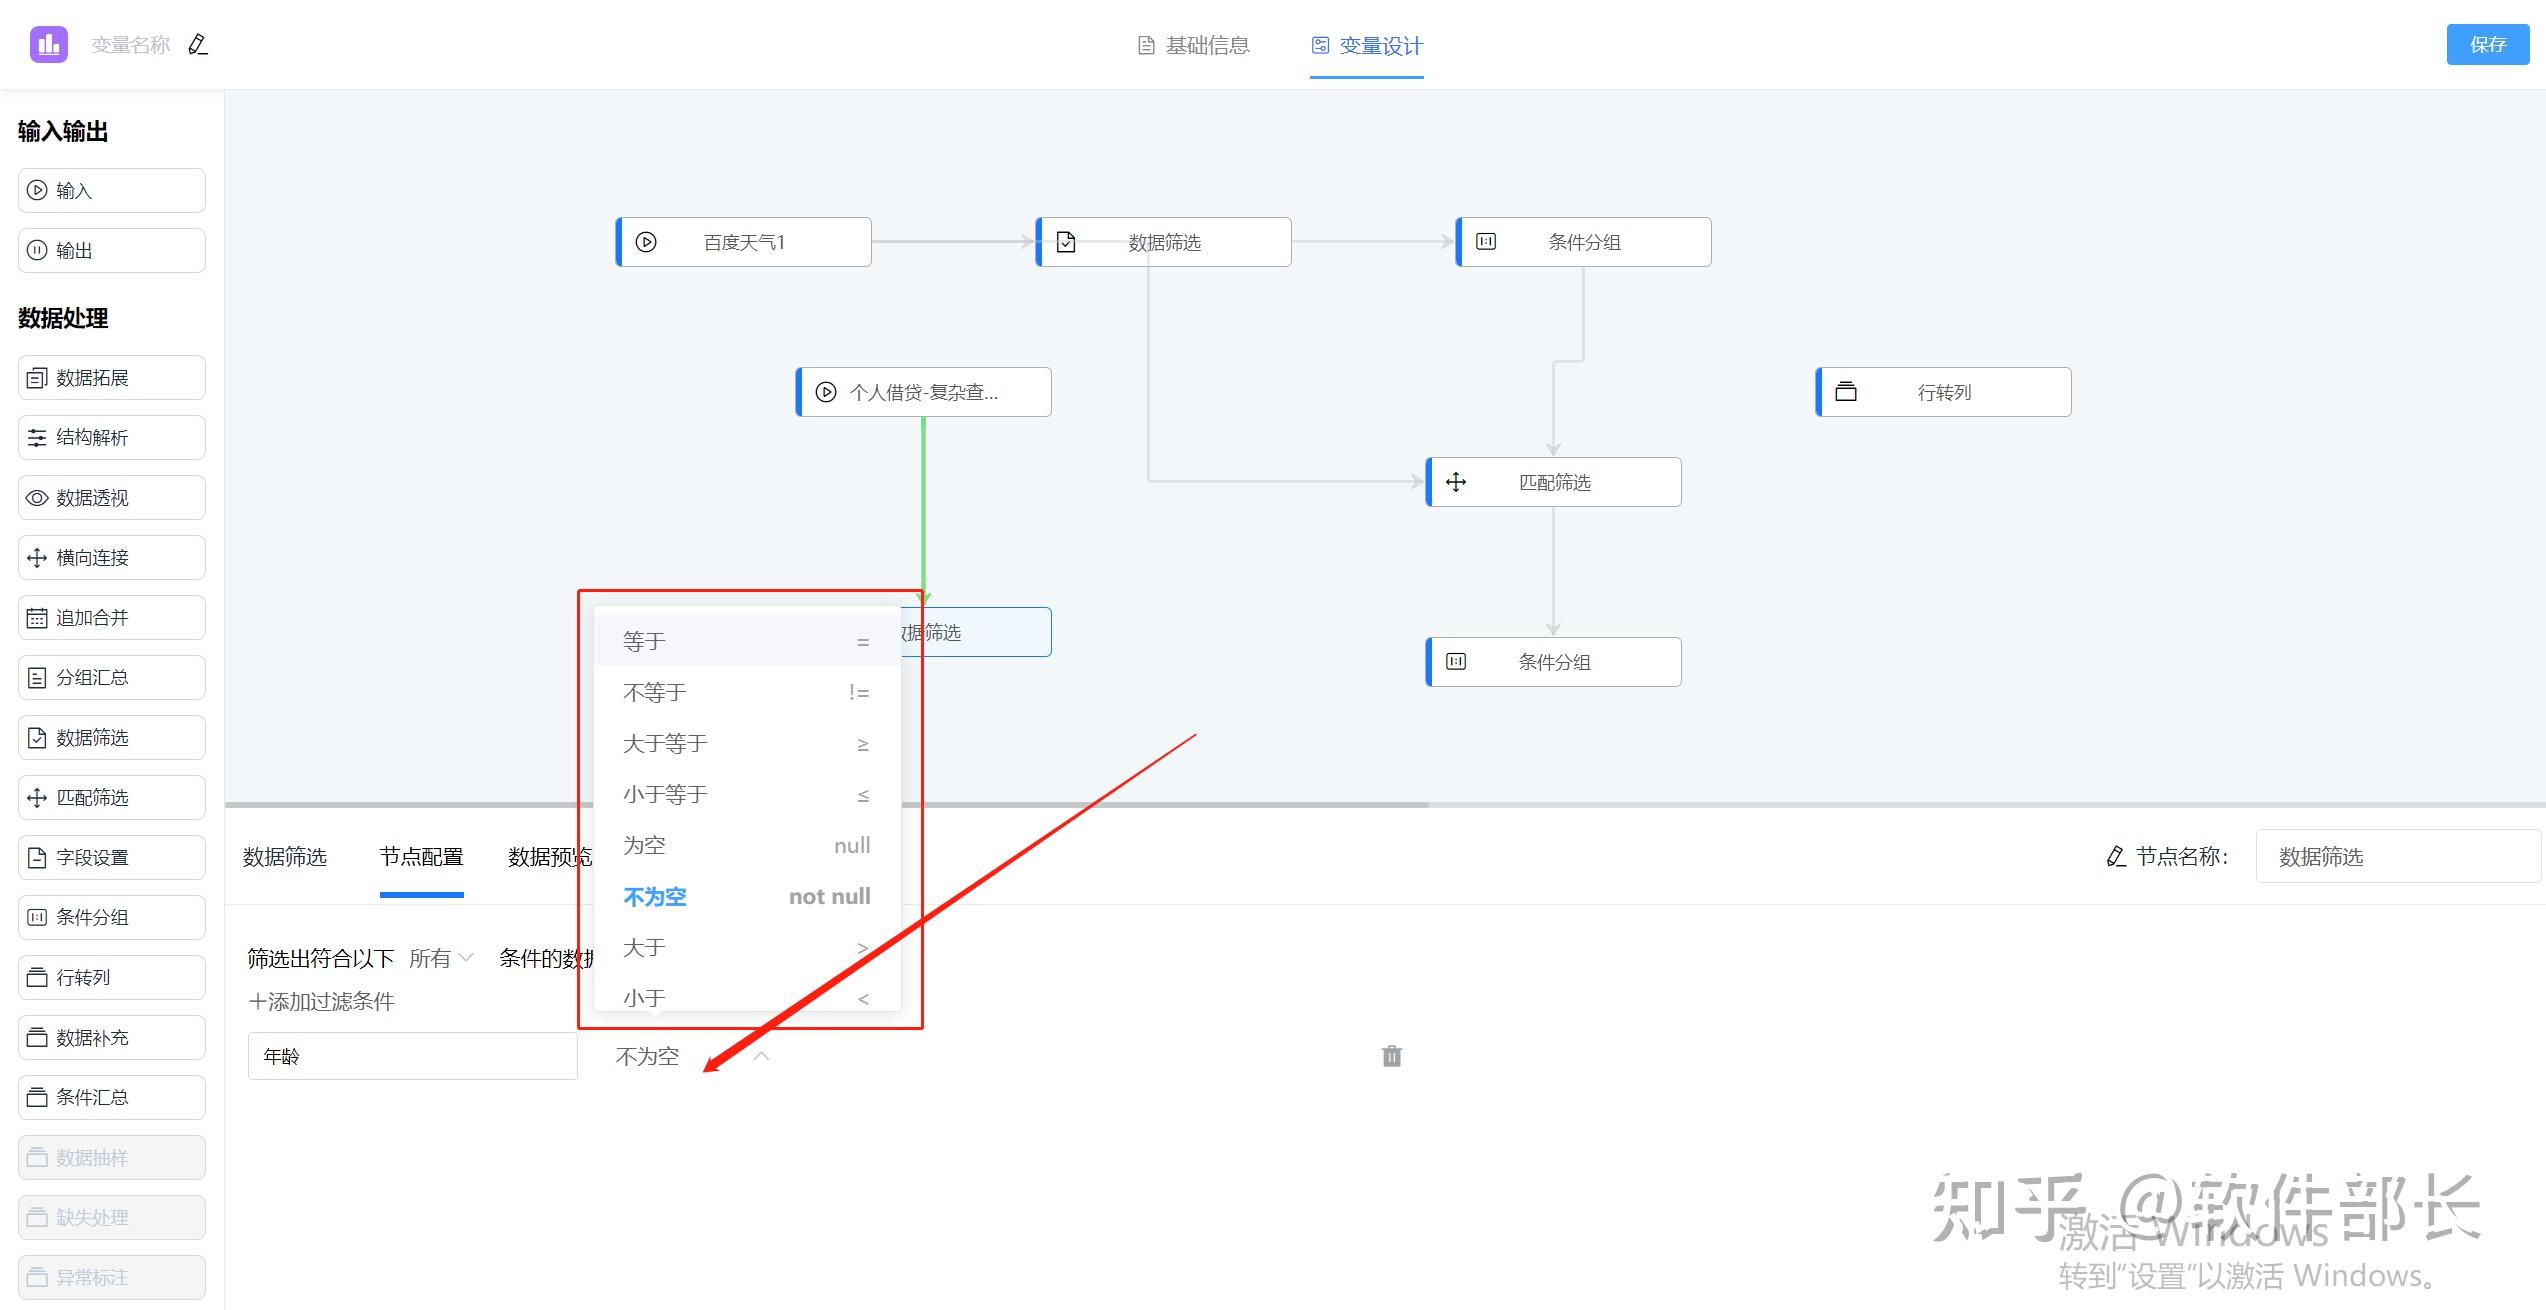
Task: Open the 节点配置 tab
Action: [x=421, y=857]
